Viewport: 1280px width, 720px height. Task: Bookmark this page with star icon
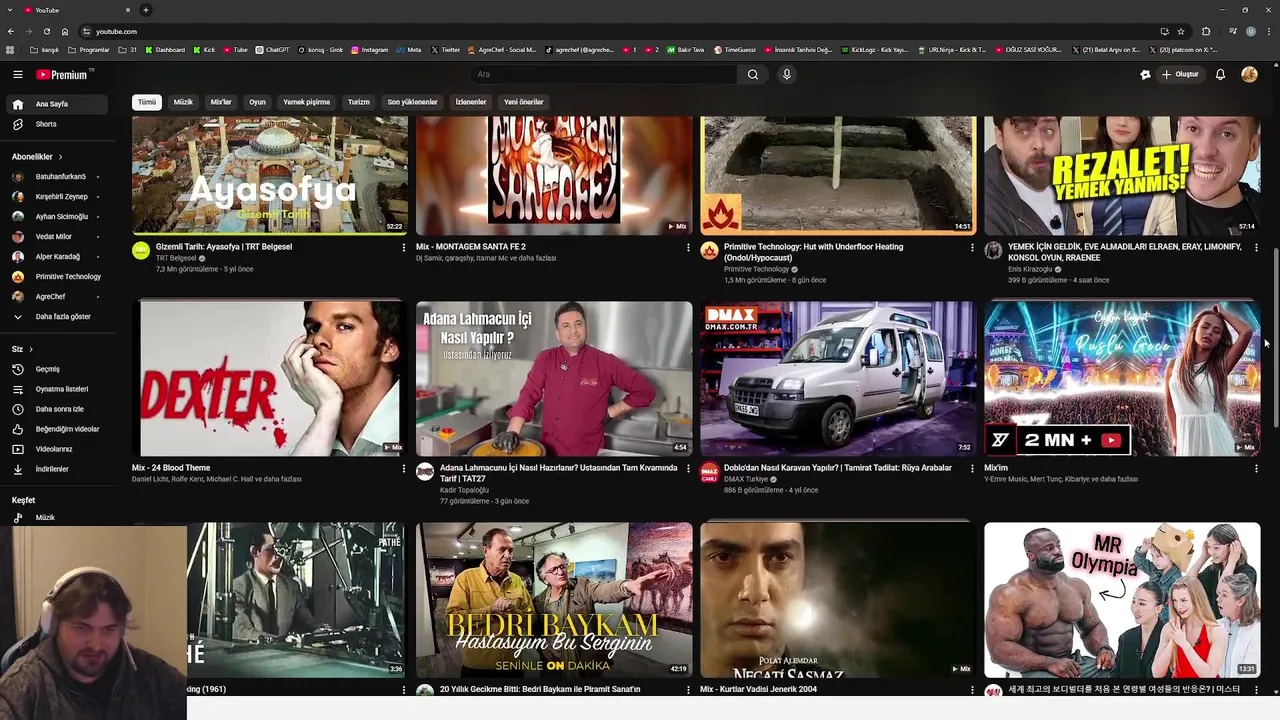click(1181, 31)
